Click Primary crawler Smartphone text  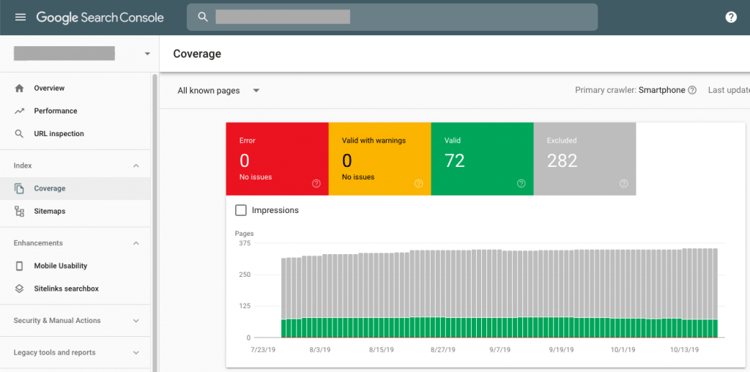point(630,90)
